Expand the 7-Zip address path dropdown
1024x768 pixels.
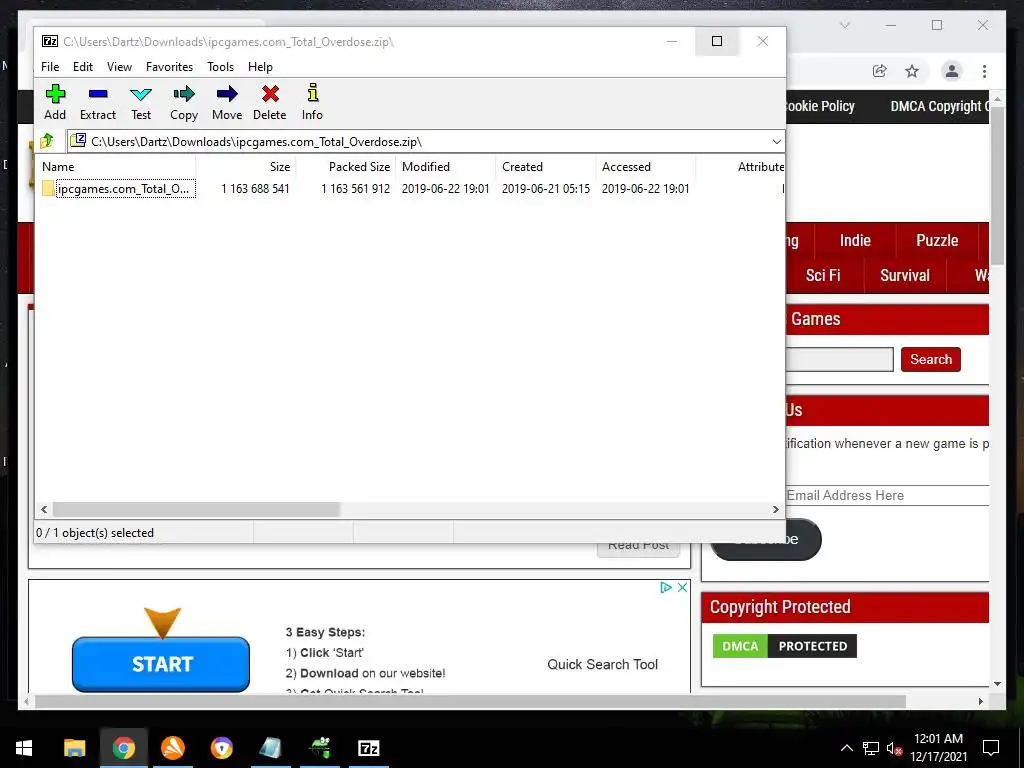pos(776,142)
